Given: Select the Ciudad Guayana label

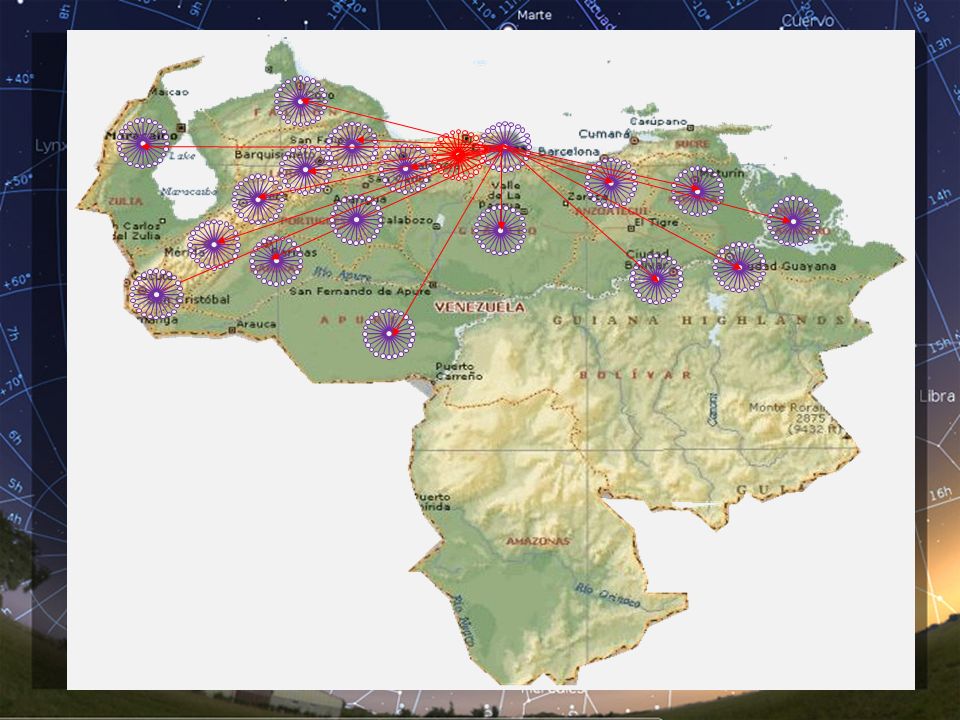Looking at the screenshot, I should [787, 266].
